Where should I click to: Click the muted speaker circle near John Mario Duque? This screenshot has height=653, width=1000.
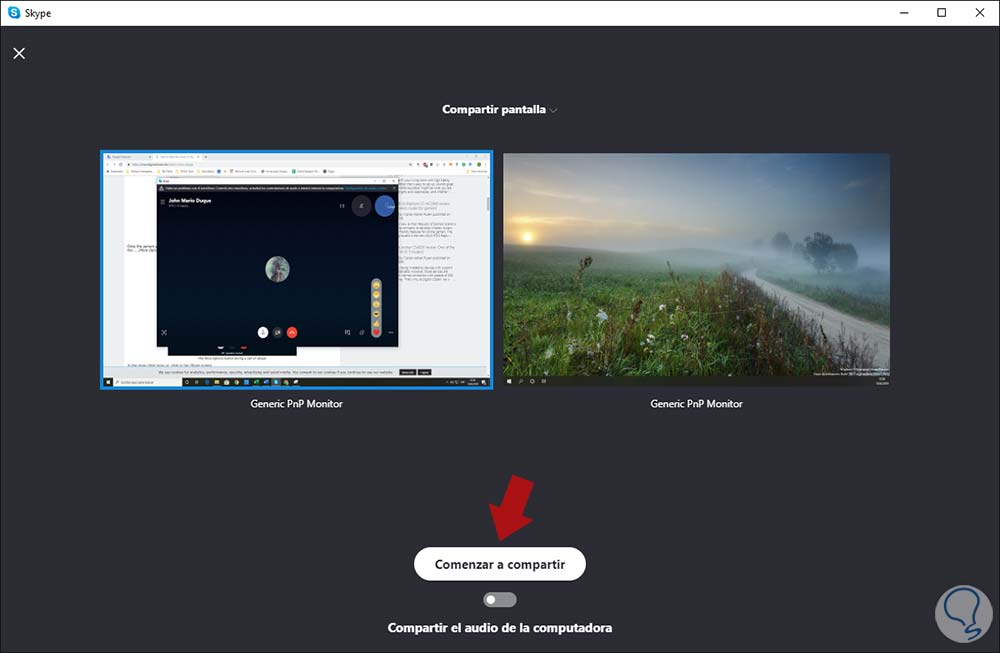[x=361, y=206]
